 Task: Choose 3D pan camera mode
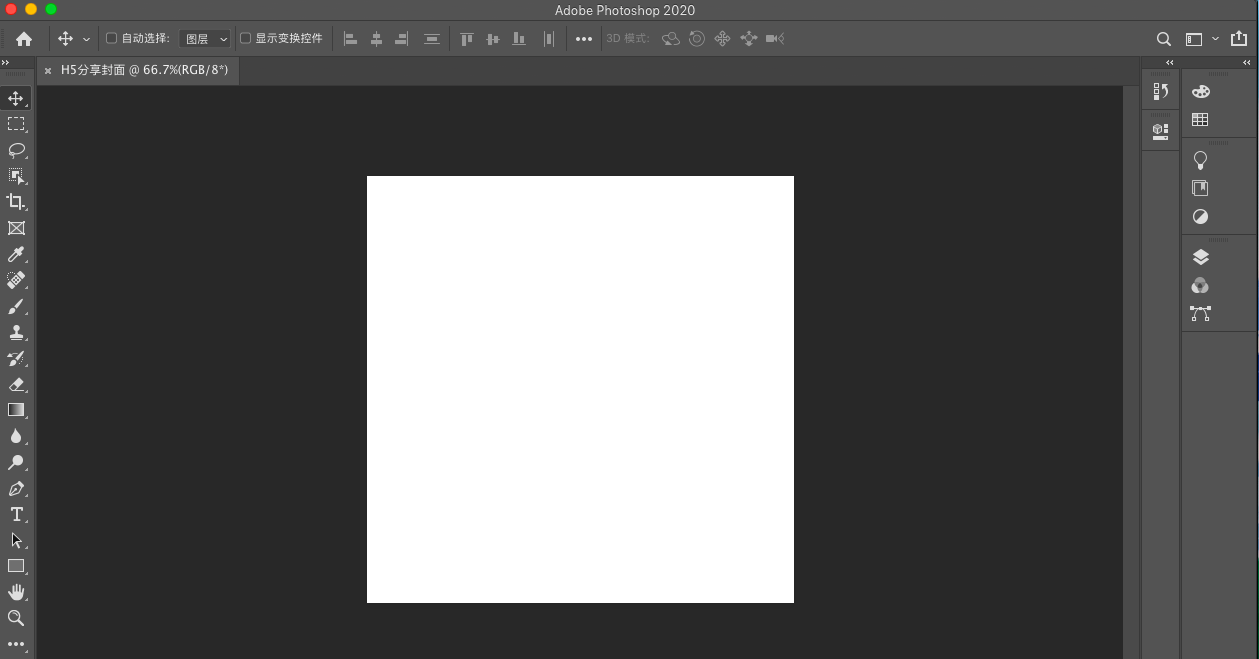[722, 39]
